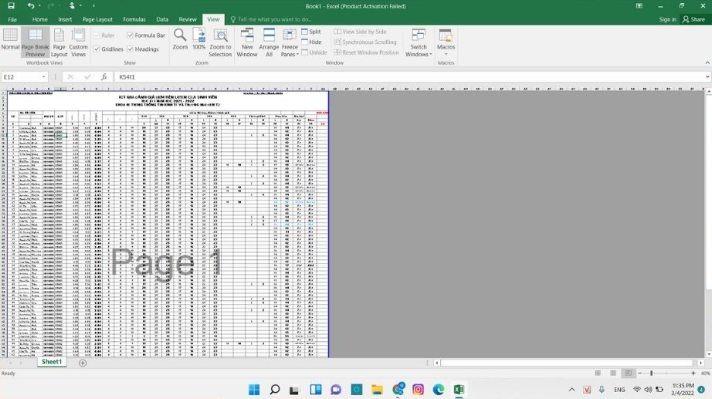Open the Switch Windows dropdown

pos(418,42)
